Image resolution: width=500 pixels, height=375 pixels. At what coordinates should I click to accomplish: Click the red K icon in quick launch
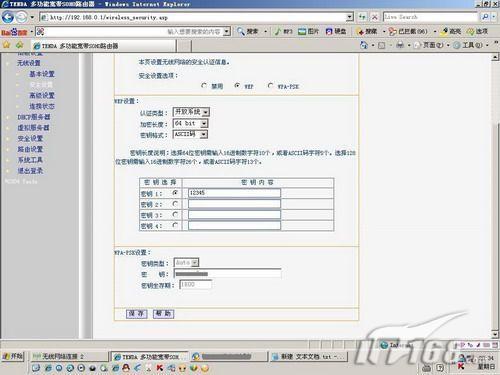tap(160, 368)
